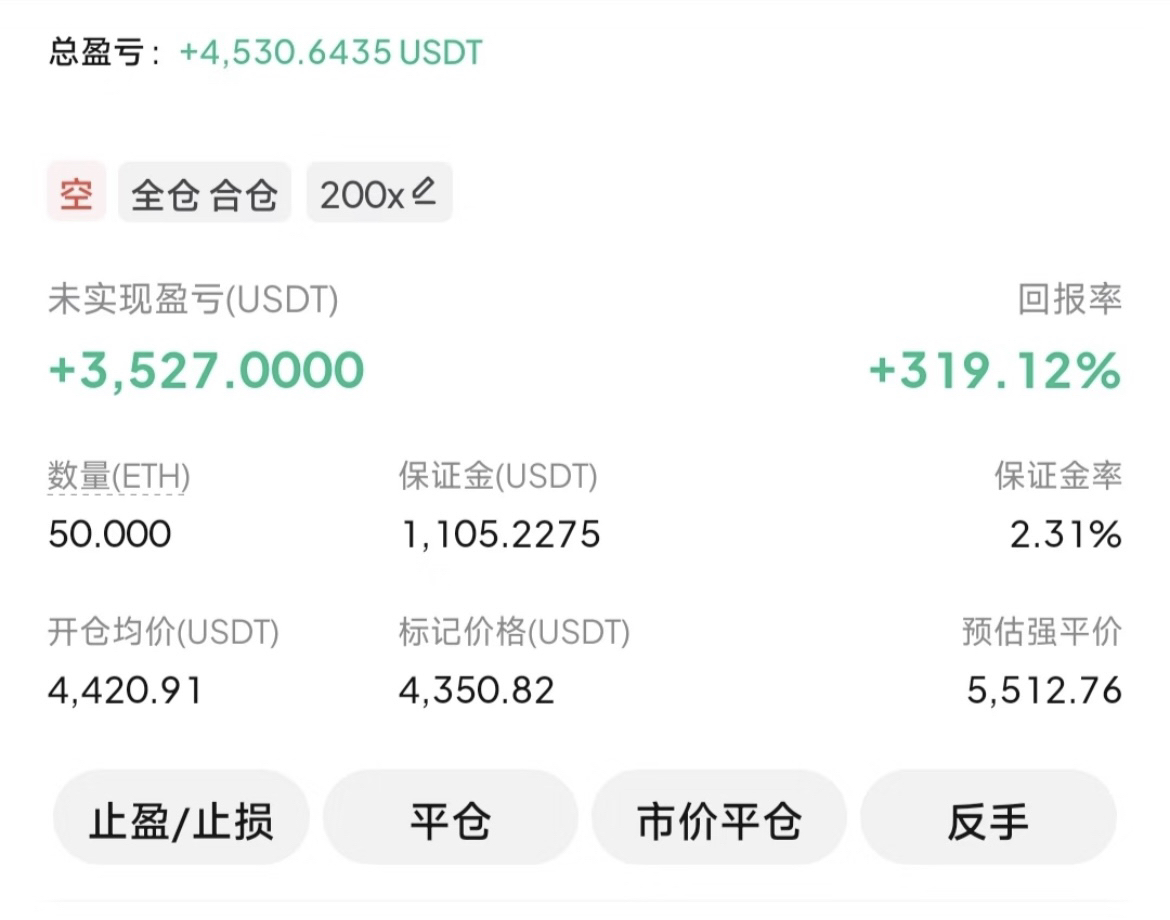The width and height of the screenshot is (1170, 920).
Task: Tap the entry price 4,420.91
Action: tap(125, 690)
